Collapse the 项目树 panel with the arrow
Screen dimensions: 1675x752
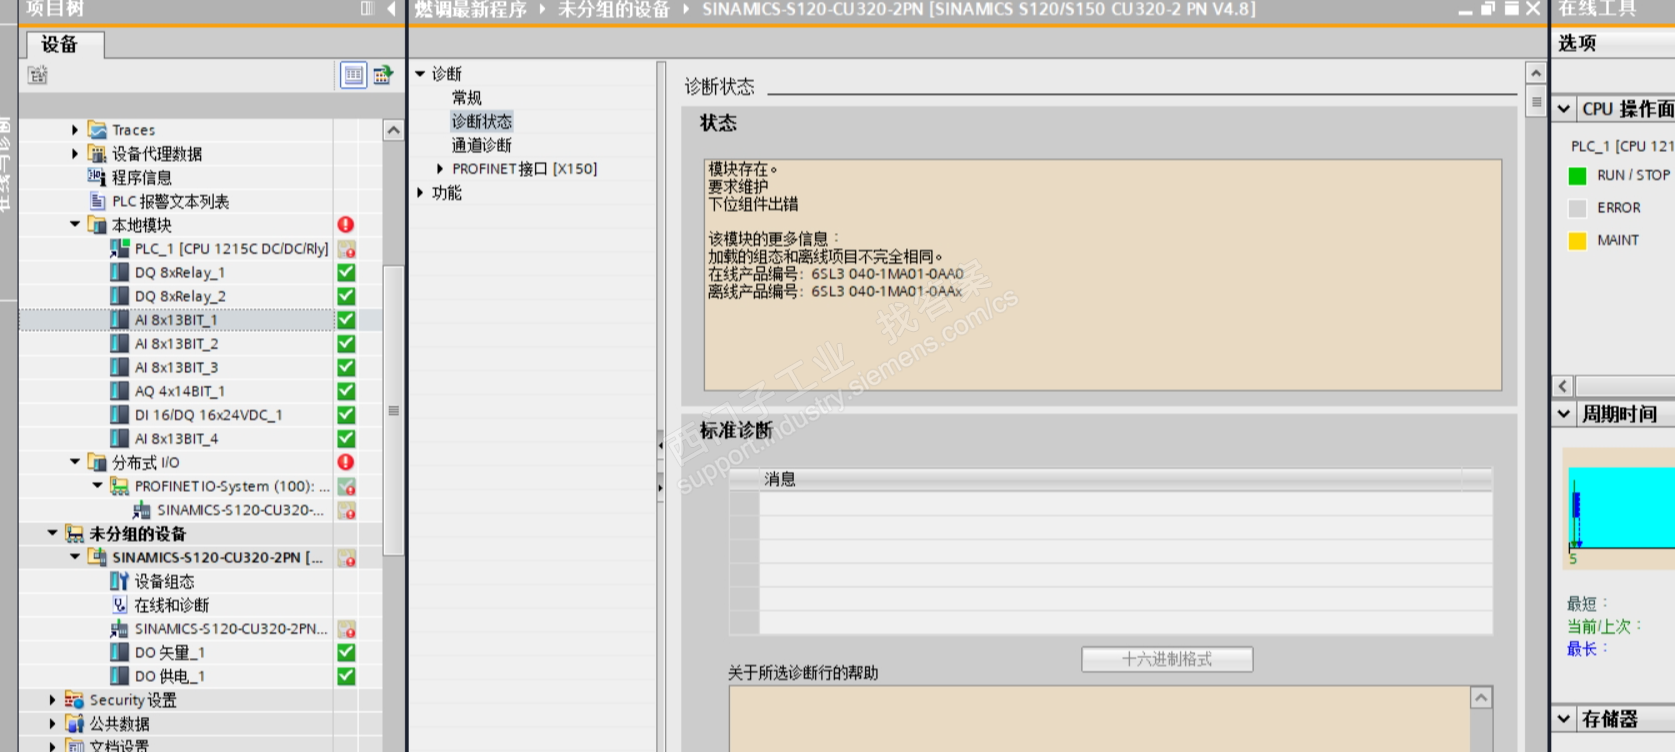click(x=391, y=9)
